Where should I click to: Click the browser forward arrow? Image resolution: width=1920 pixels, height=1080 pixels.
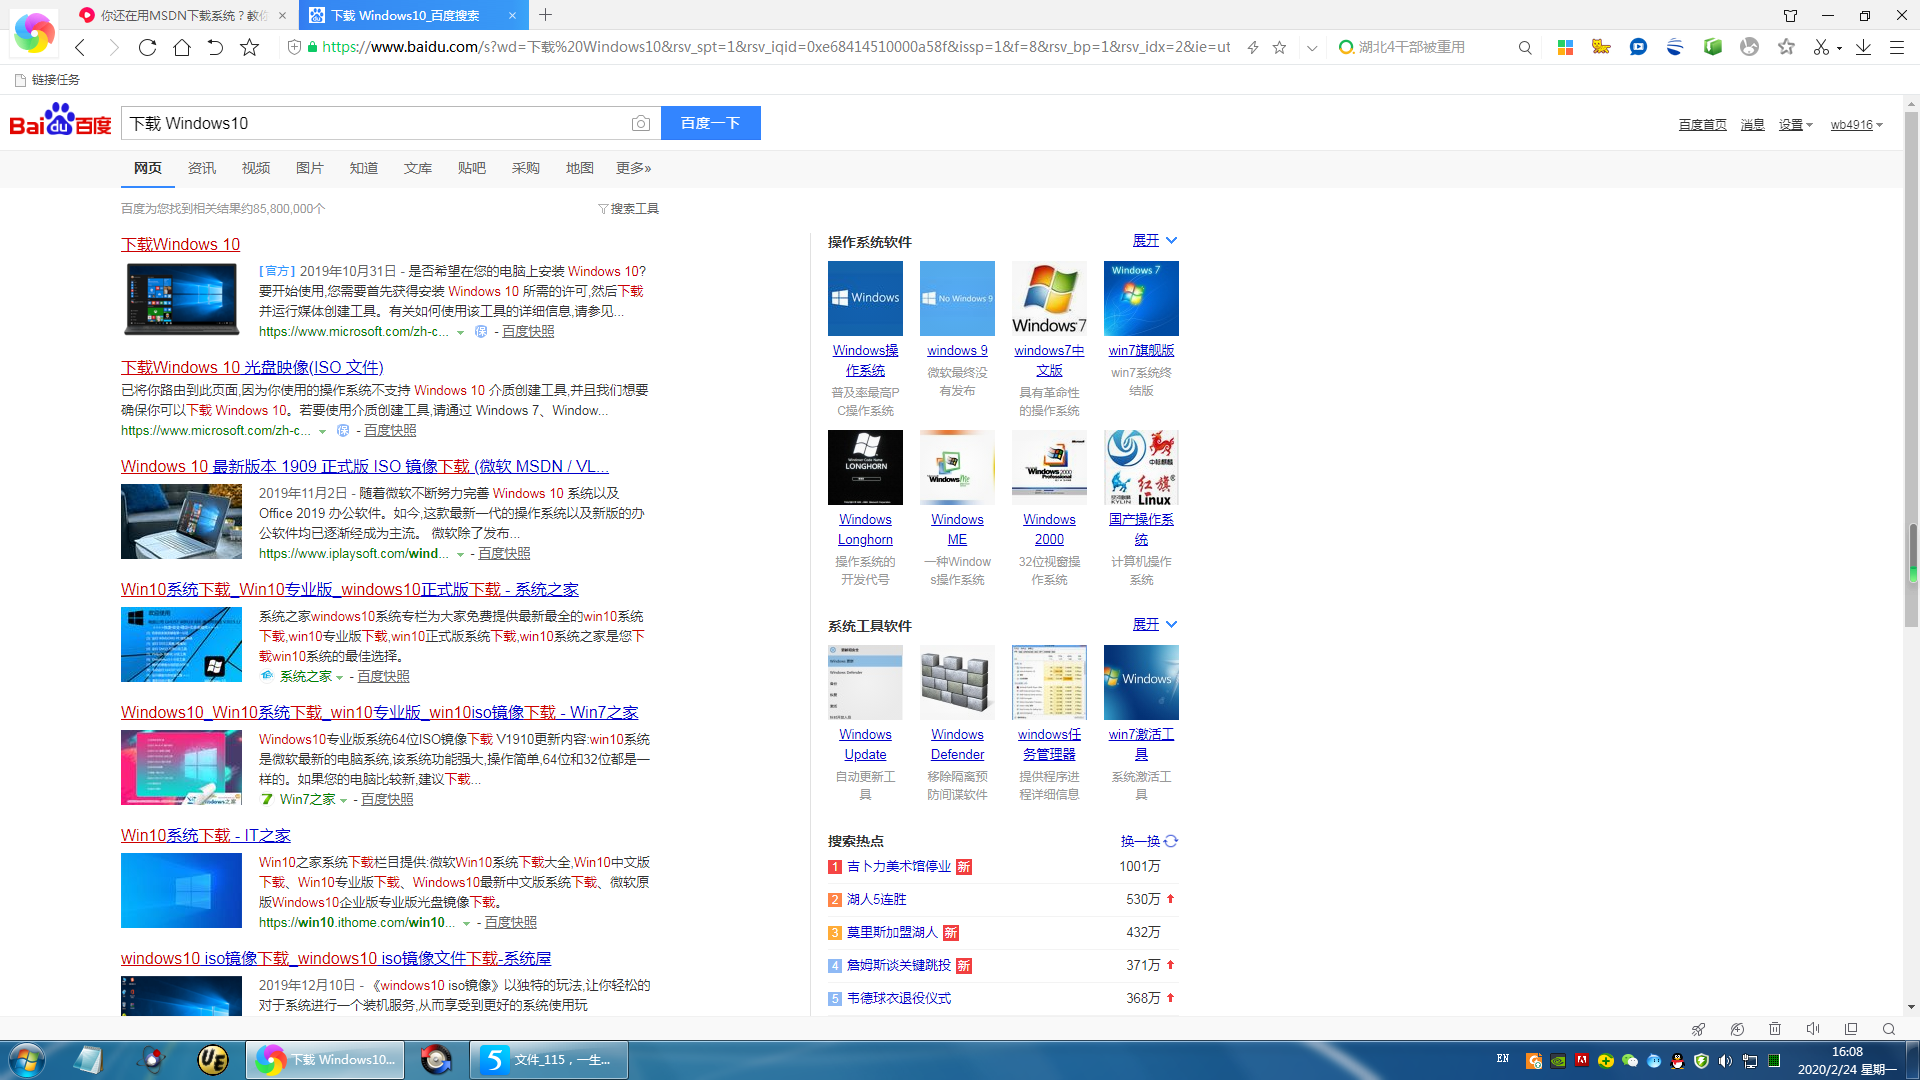pos(113,47)
